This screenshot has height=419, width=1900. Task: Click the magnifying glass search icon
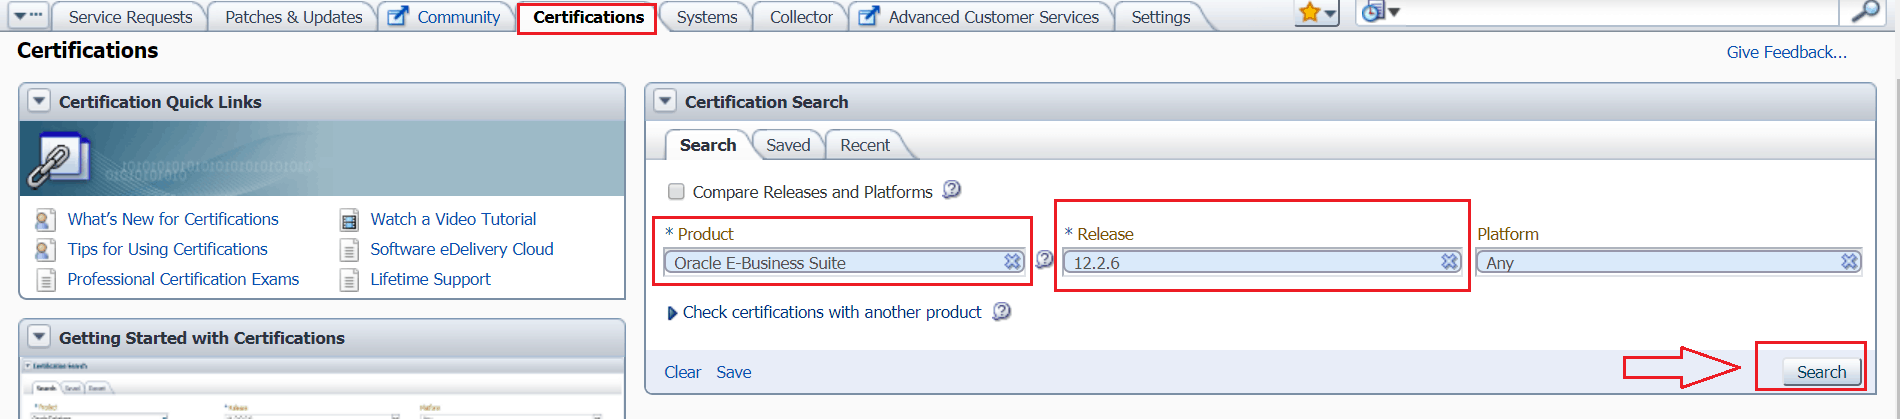[x=1865, y=12]
